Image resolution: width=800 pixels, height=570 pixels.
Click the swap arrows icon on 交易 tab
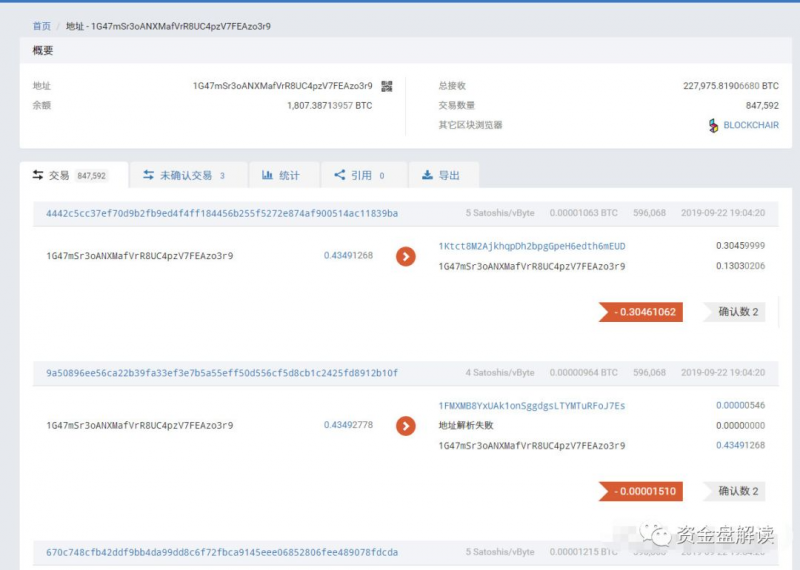pos(38,175)
